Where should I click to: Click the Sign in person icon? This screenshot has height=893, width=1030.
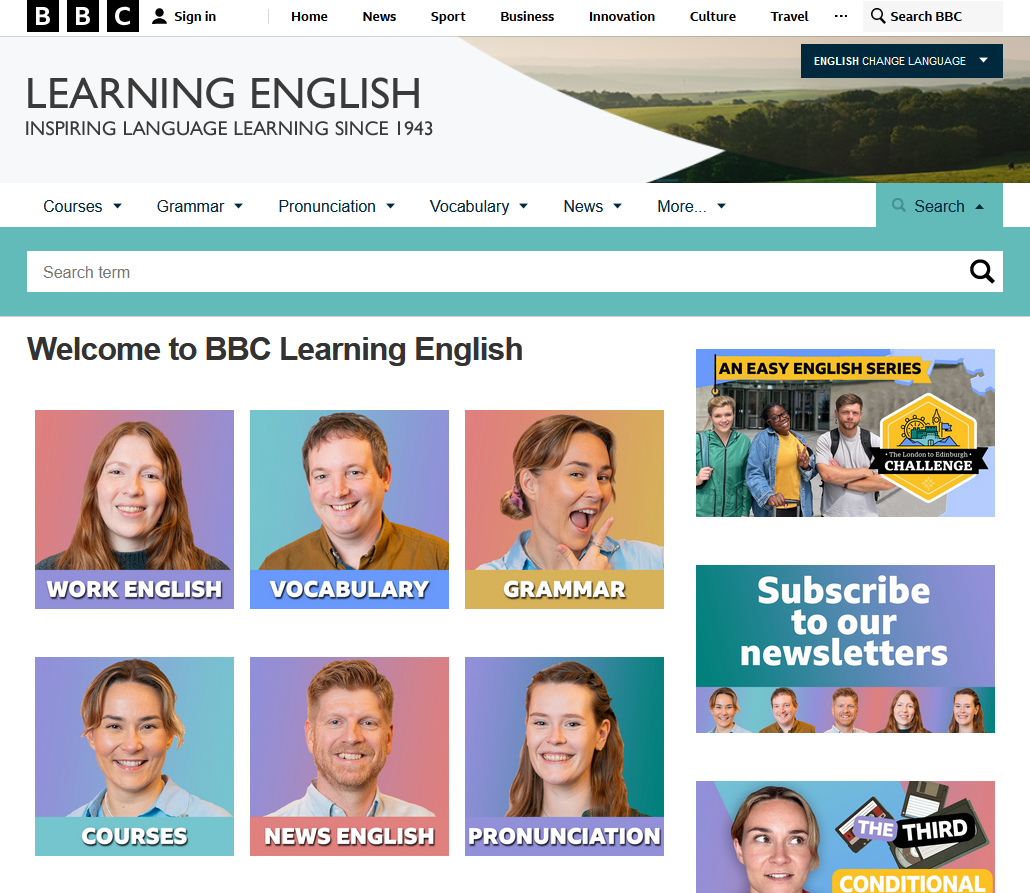click(x=159, y=16)
